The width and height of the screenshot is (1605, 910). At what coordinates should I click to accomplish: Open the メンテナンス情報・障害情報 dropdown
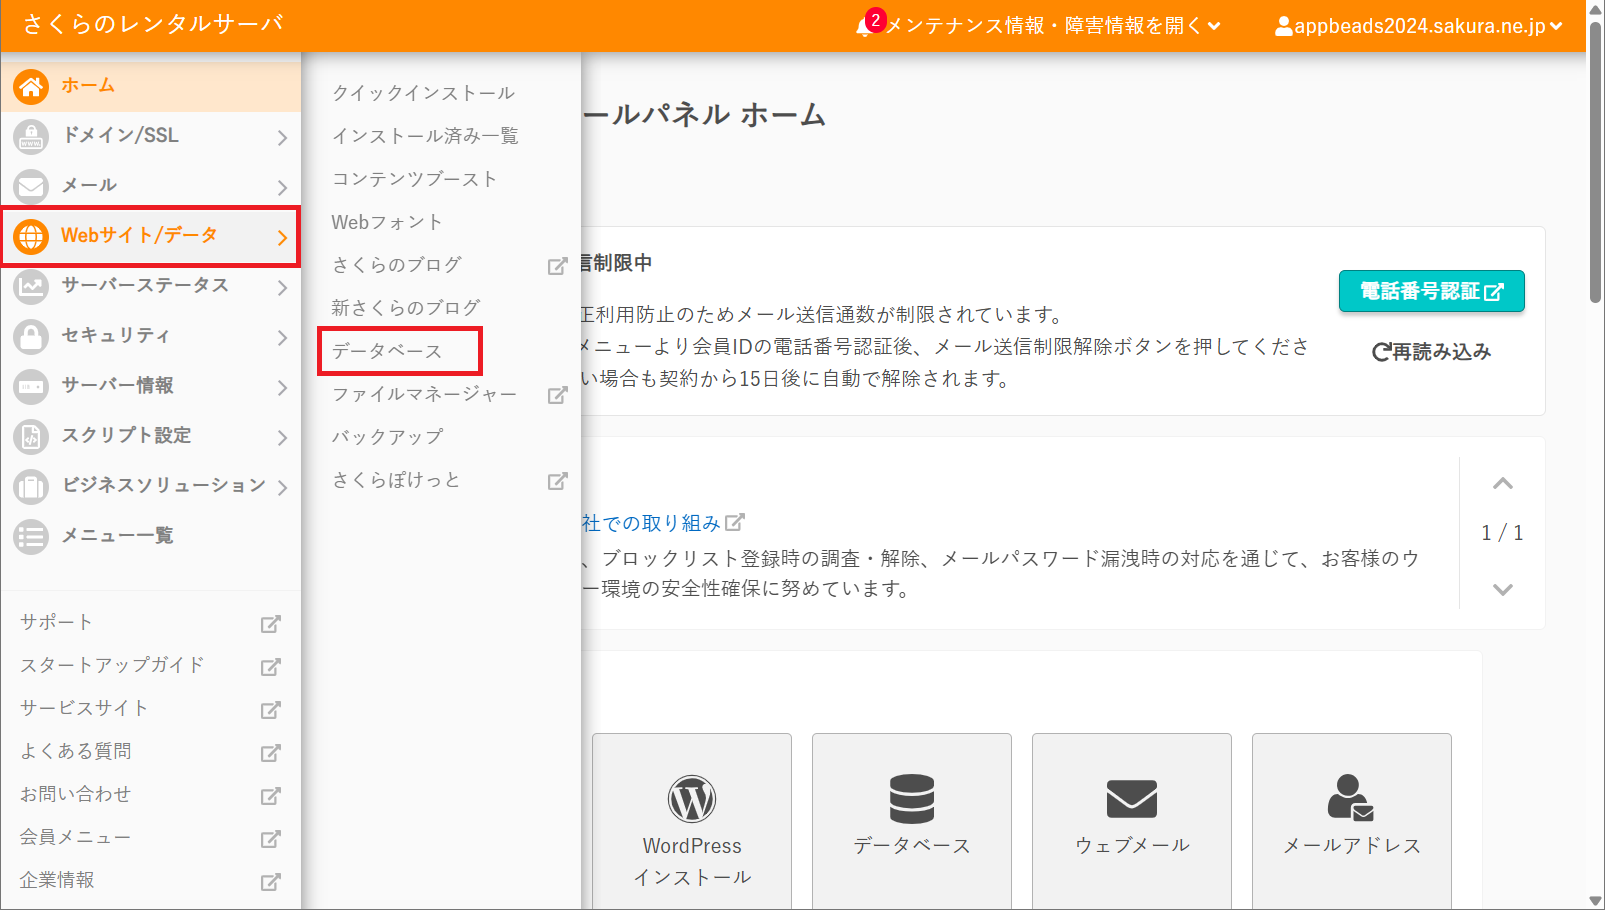(1053, 26)
